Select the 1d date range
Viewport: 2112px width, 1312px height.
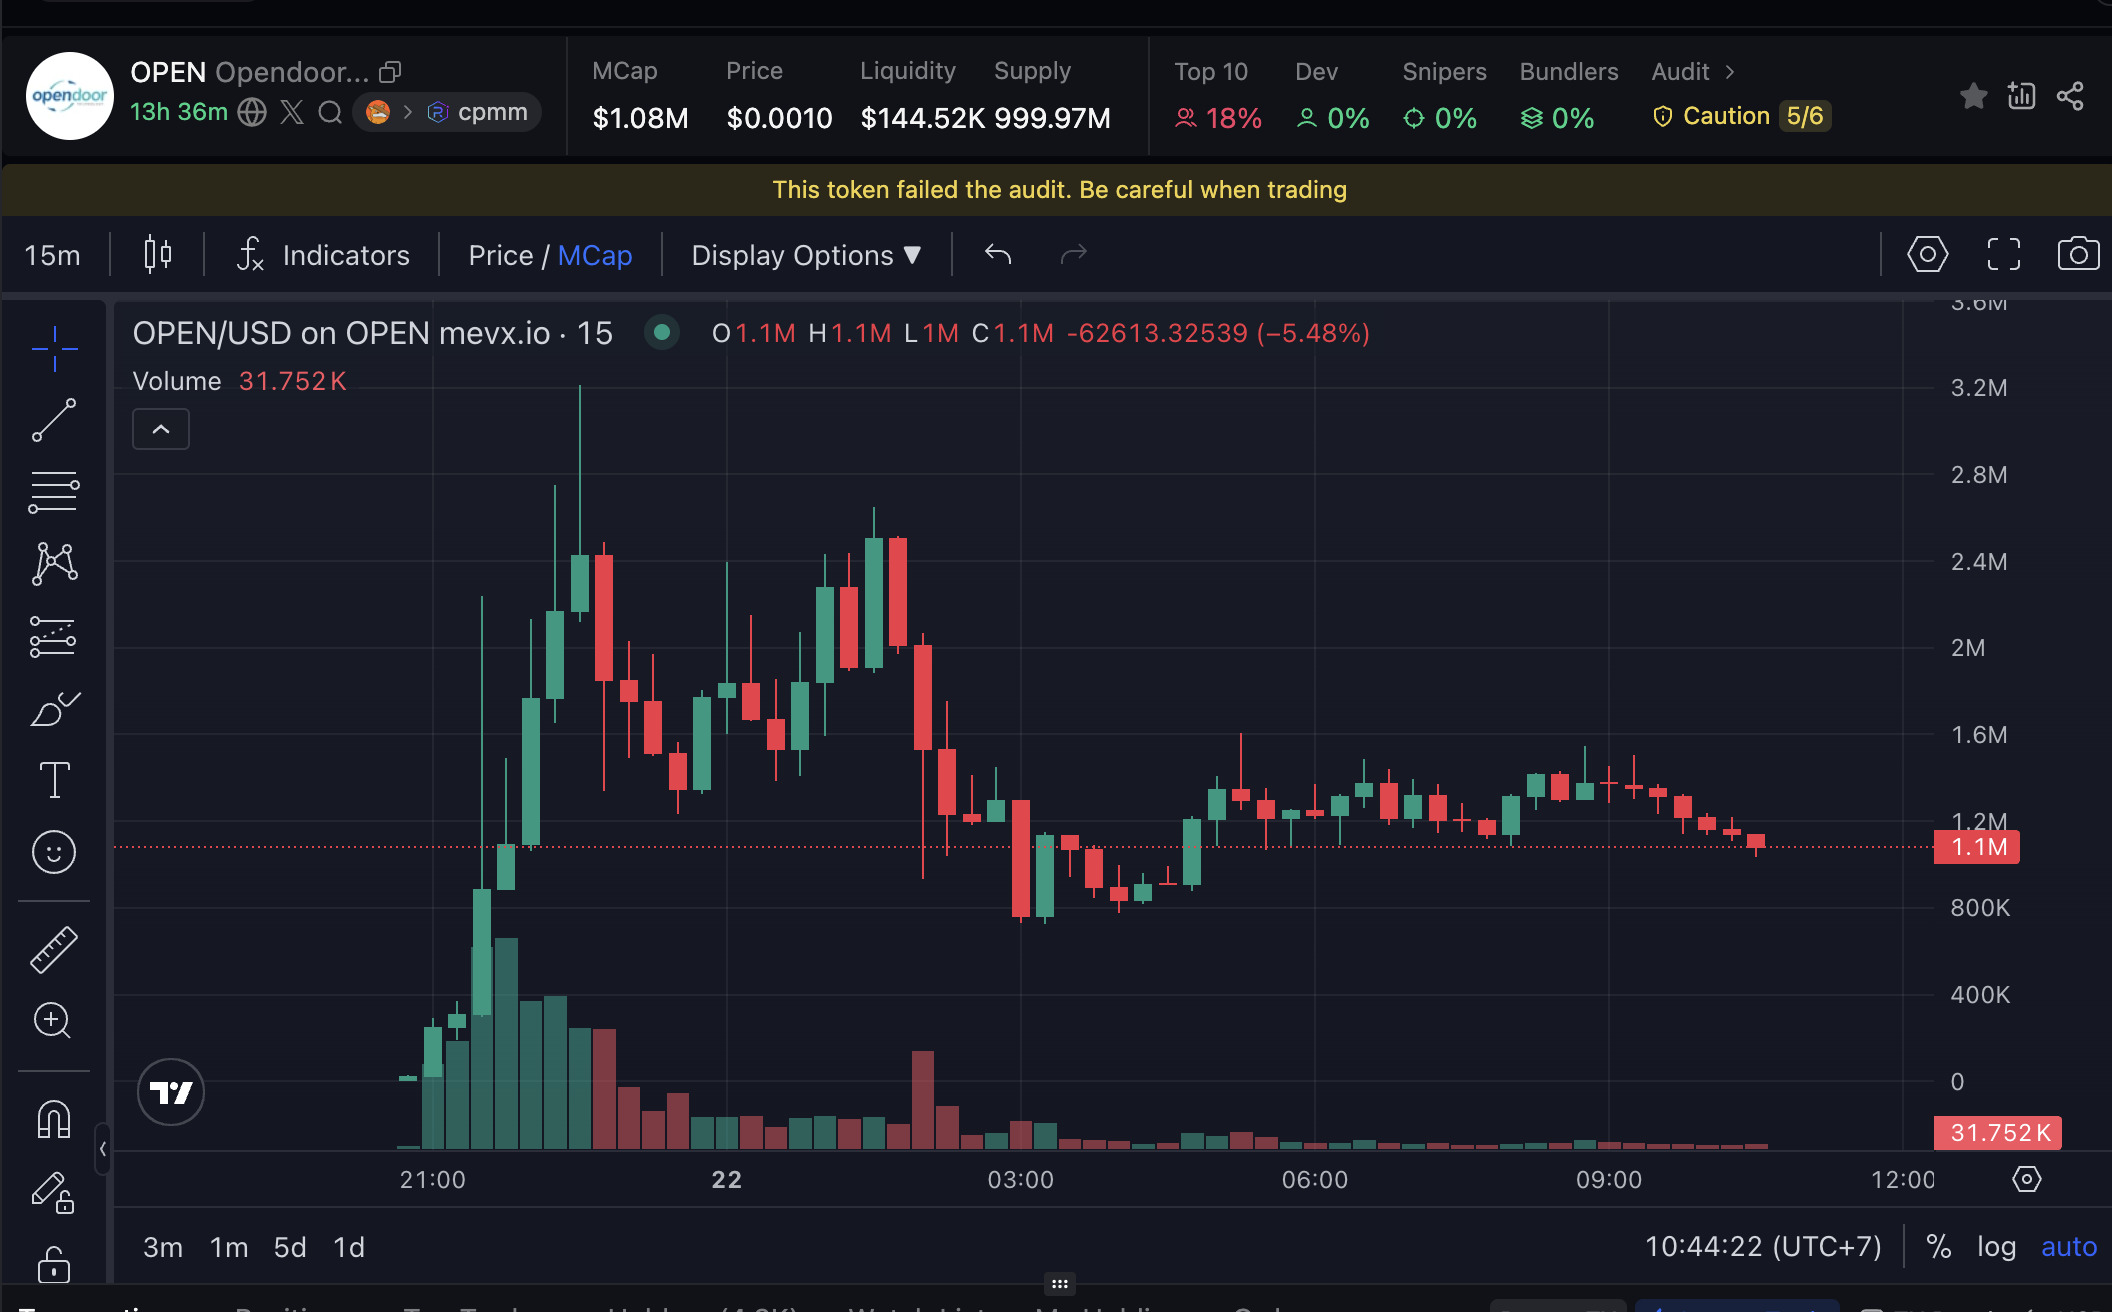(349, 1247)
